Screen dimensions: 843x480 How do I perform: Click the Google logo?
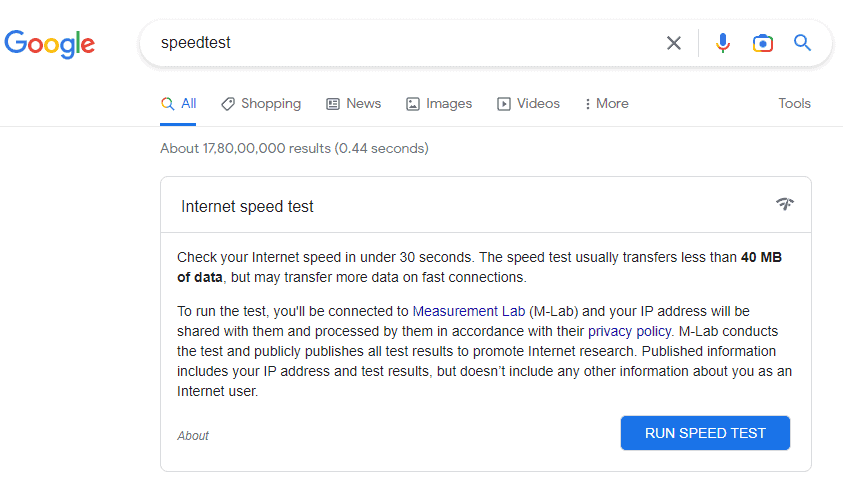pos(49,44)
